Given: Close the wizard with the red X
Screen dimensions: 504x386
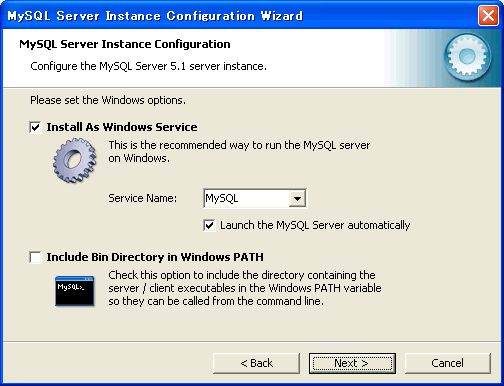Looking at the screenshot, I should coord(488,15).
